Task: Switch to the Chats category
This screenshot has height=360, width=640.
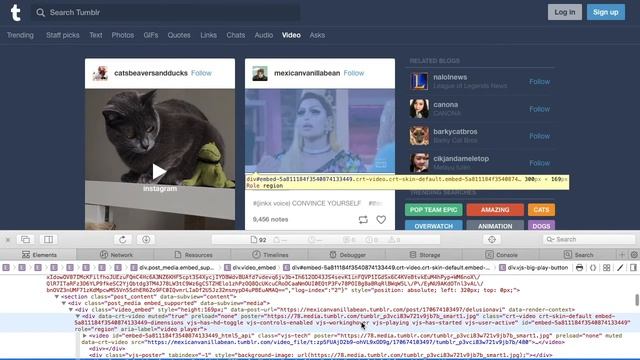Action: tap(236, 35)
